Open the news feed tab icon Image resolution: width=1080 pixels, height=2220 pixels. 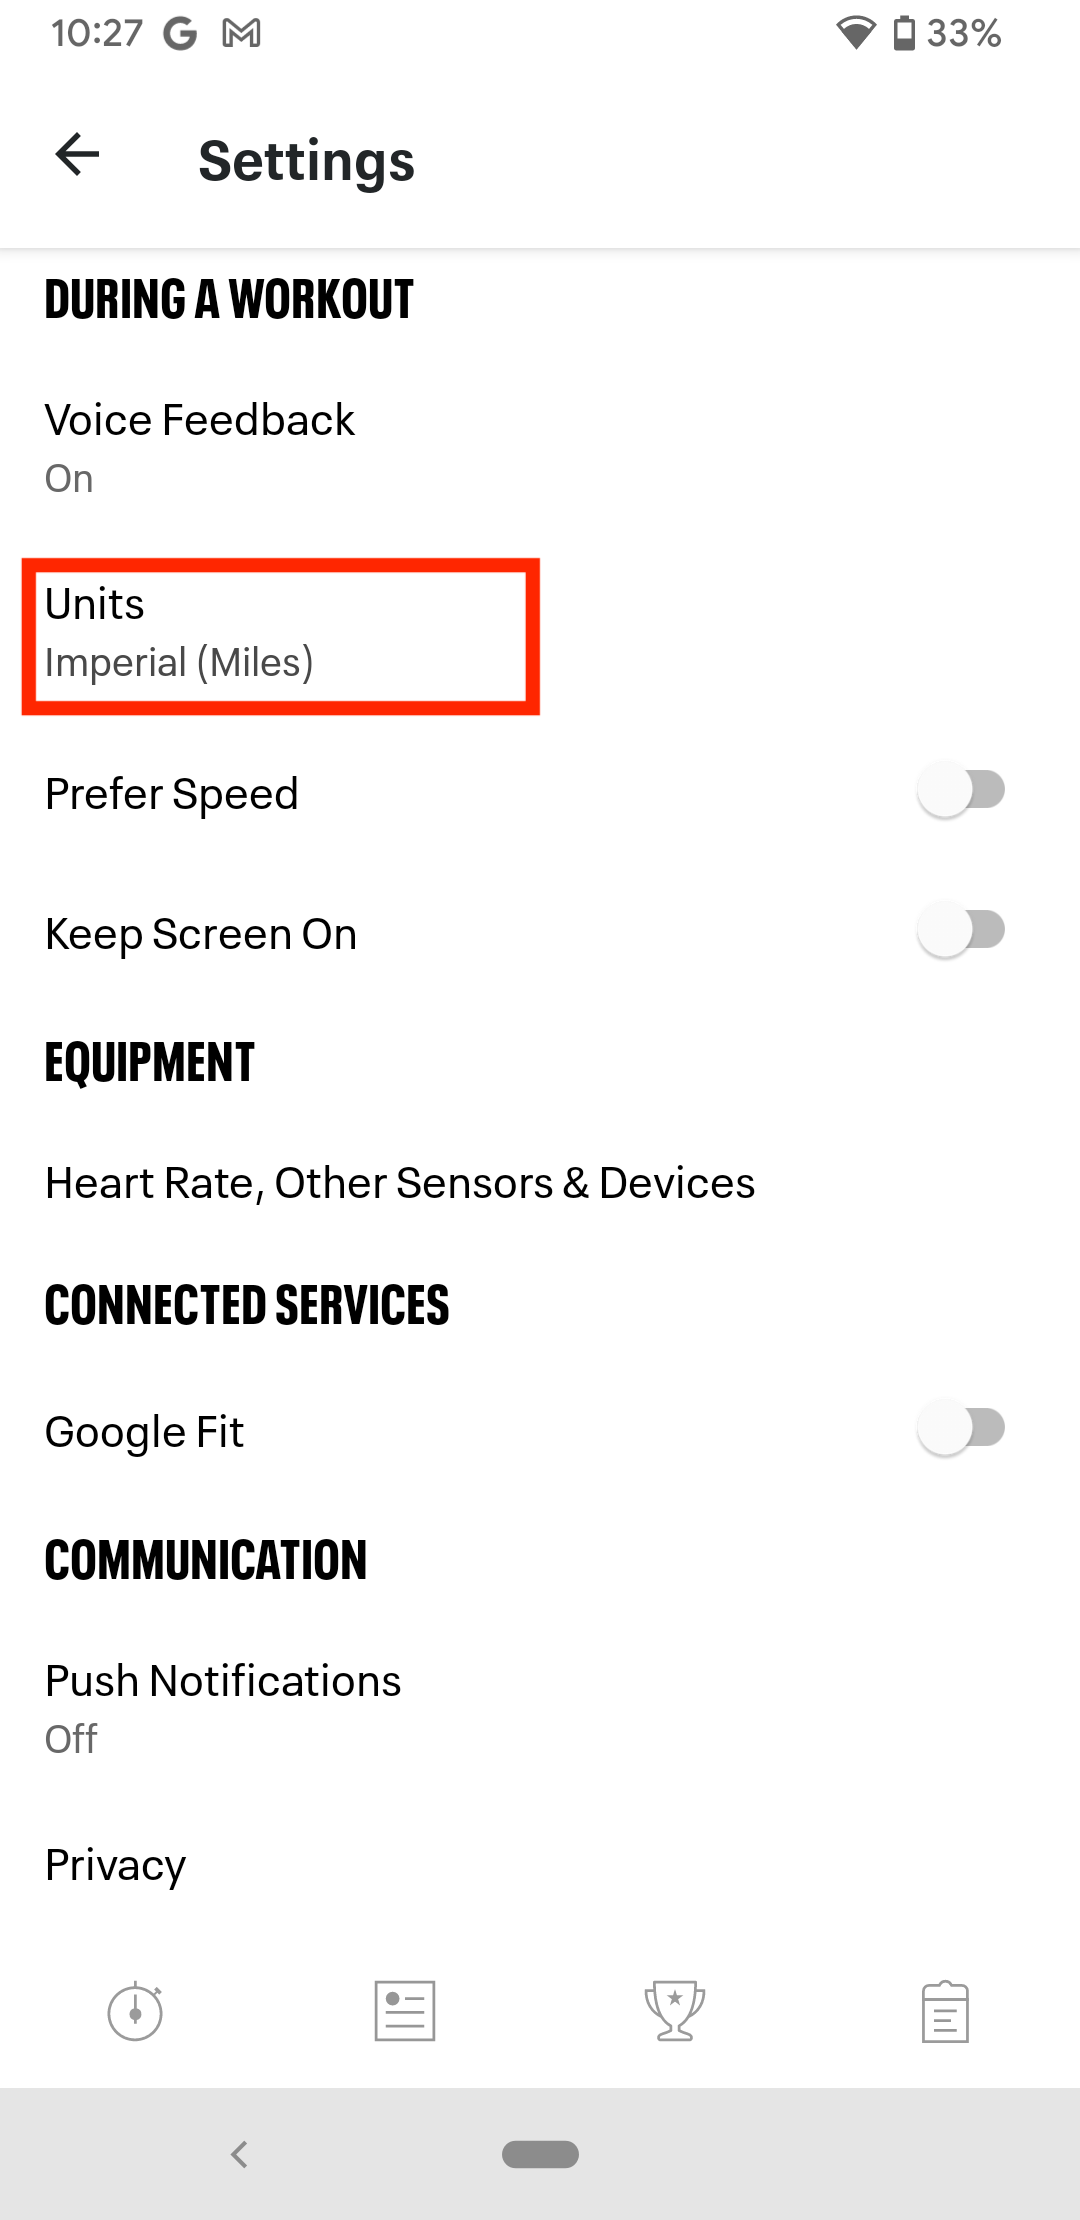pos(405,2010)
